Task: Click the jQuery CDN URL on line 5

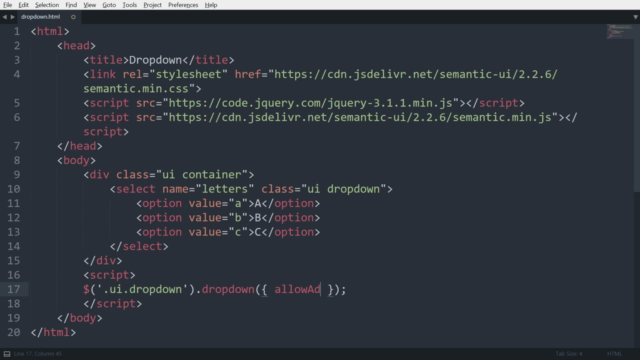Action: (x=311, y=103)
